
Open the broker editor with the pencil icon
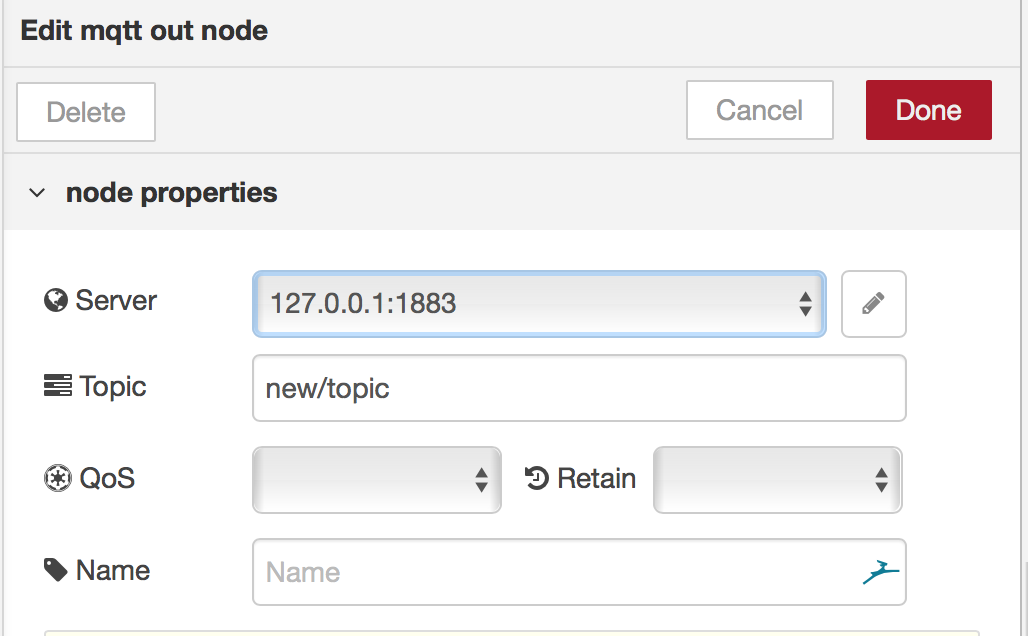tap(873, 304)
